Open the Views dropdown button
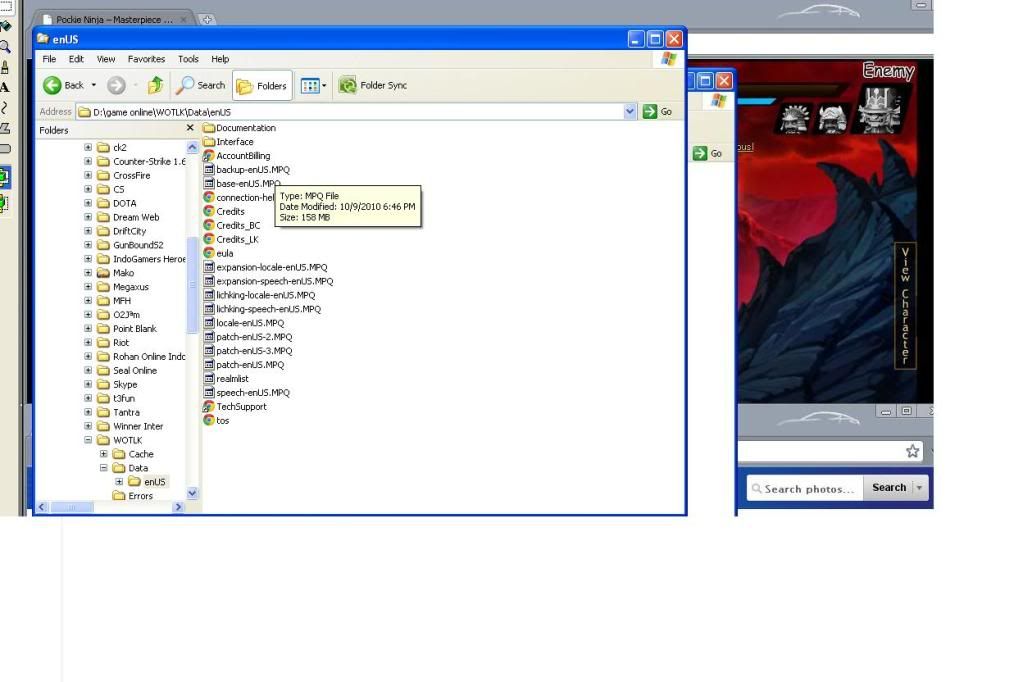Screen dimensions: 1023x682 coord(313,85)
